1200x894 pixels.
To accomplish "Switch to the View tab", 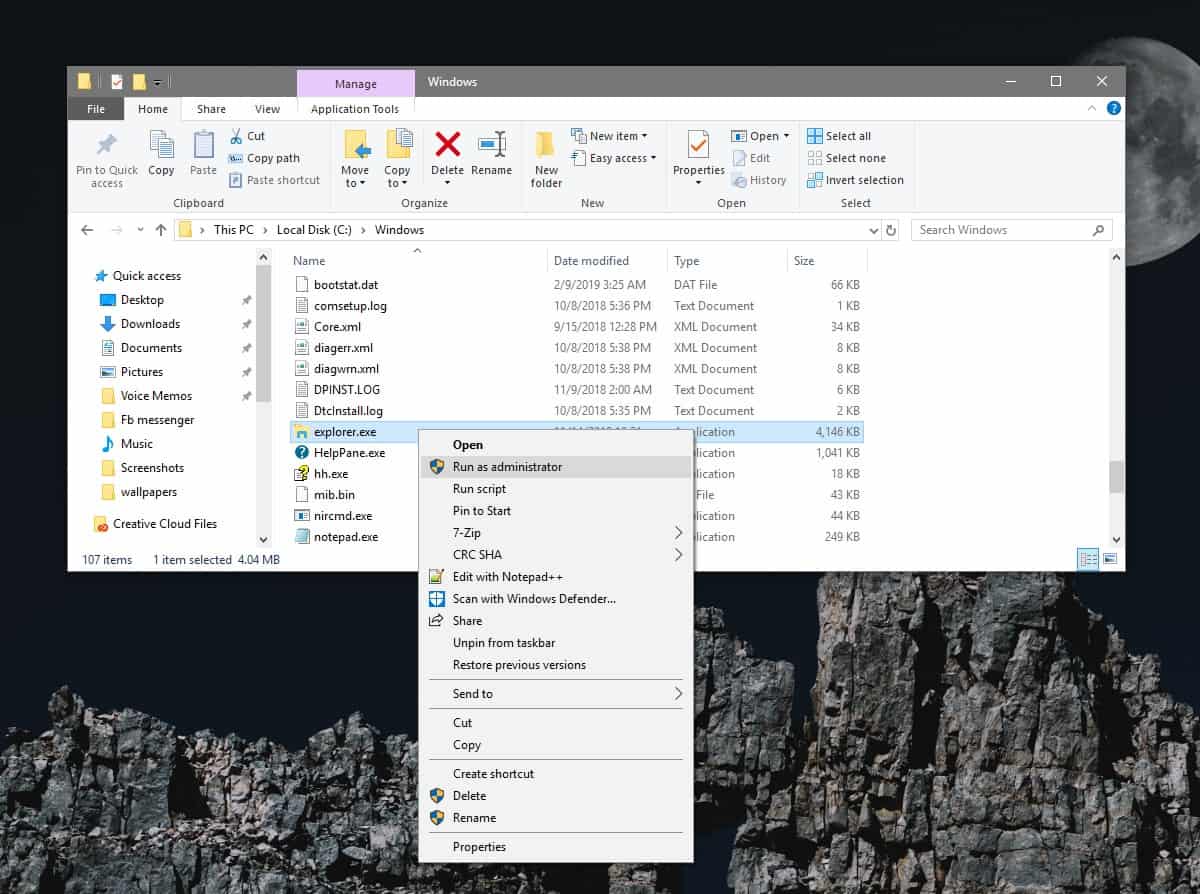I will click(267, 108).
